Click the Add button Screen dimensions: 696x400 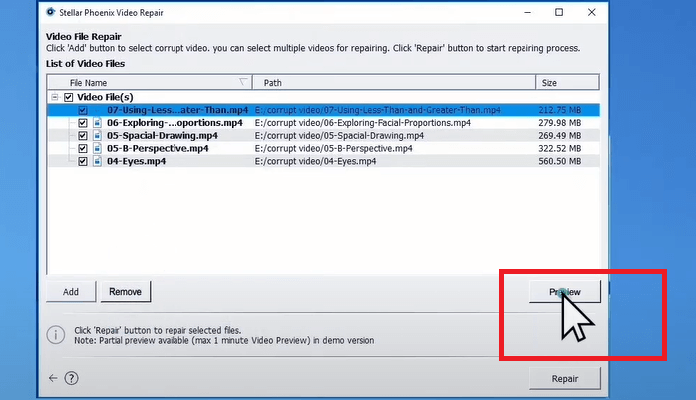point(71,292)
